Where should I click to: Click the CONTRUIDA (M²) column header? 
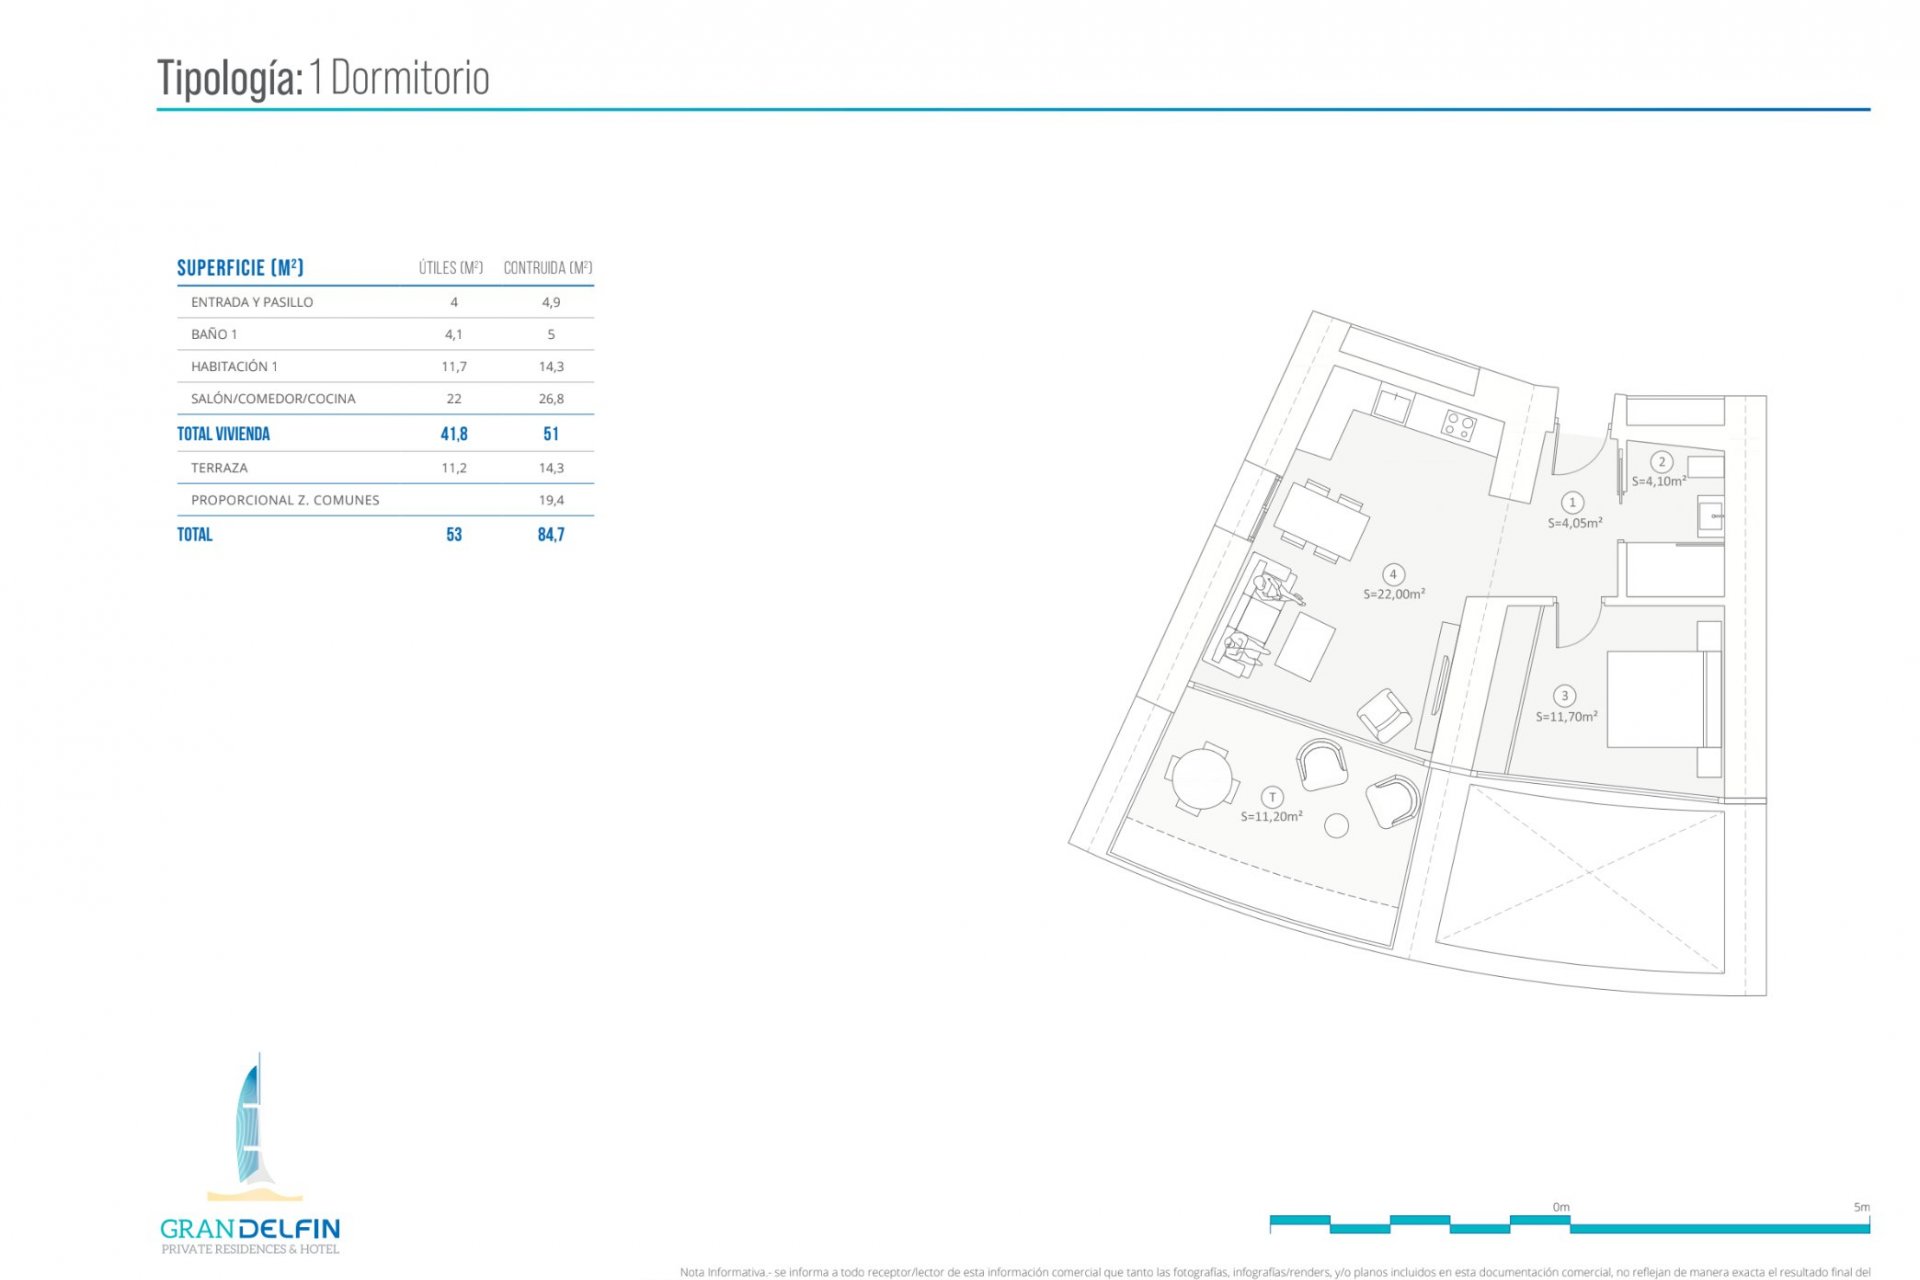click(x=547, y=268)
